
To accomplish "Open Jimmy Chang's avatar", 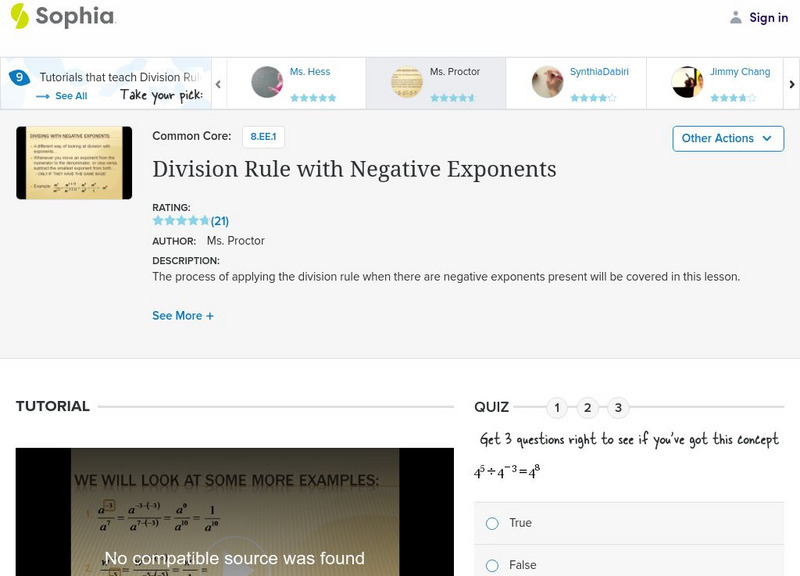I will [690, 80].
